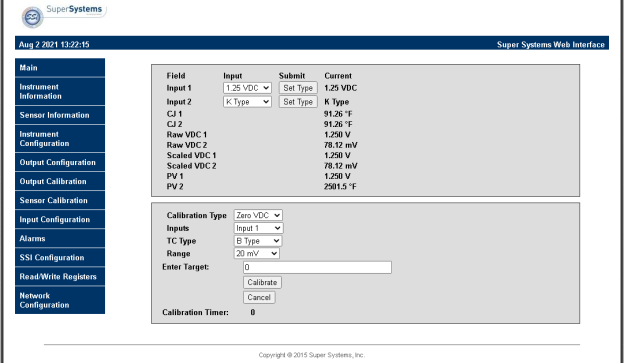Expand Input 2 type dropdown
Screen dimensions: 624x363
[x=247, y=102]
